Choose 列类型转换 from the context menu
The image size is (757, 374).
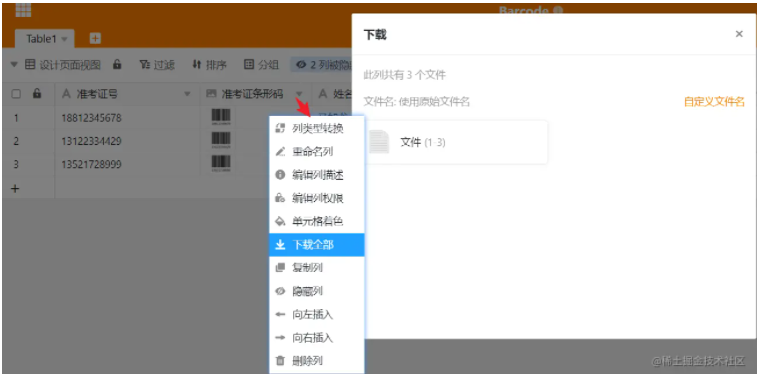click(x=317, y=128)
